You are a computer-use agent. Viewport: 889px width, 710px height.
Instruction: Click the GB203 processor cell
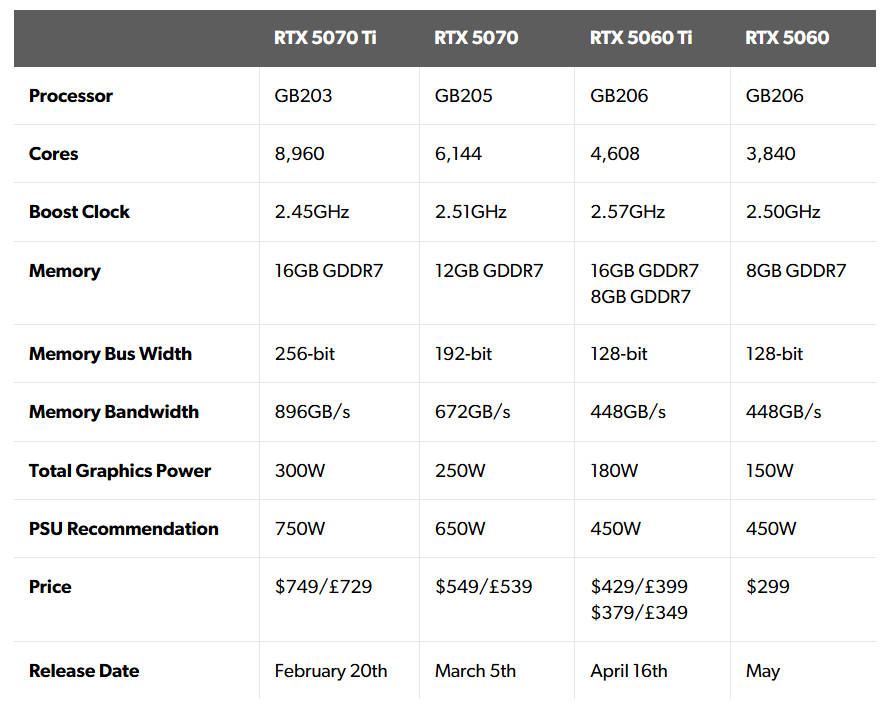coord(303,96)
